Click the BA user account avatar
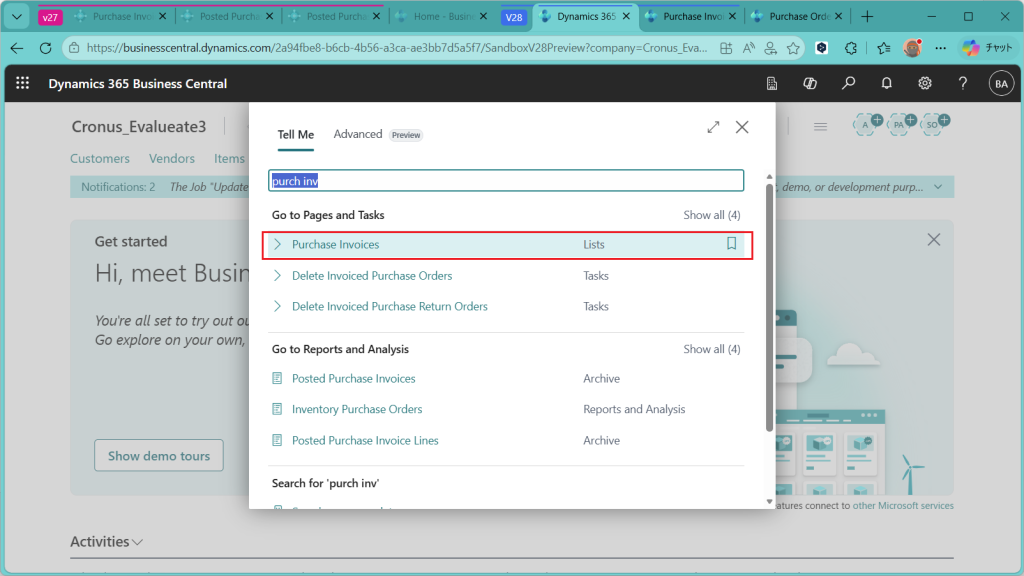 1000,84
